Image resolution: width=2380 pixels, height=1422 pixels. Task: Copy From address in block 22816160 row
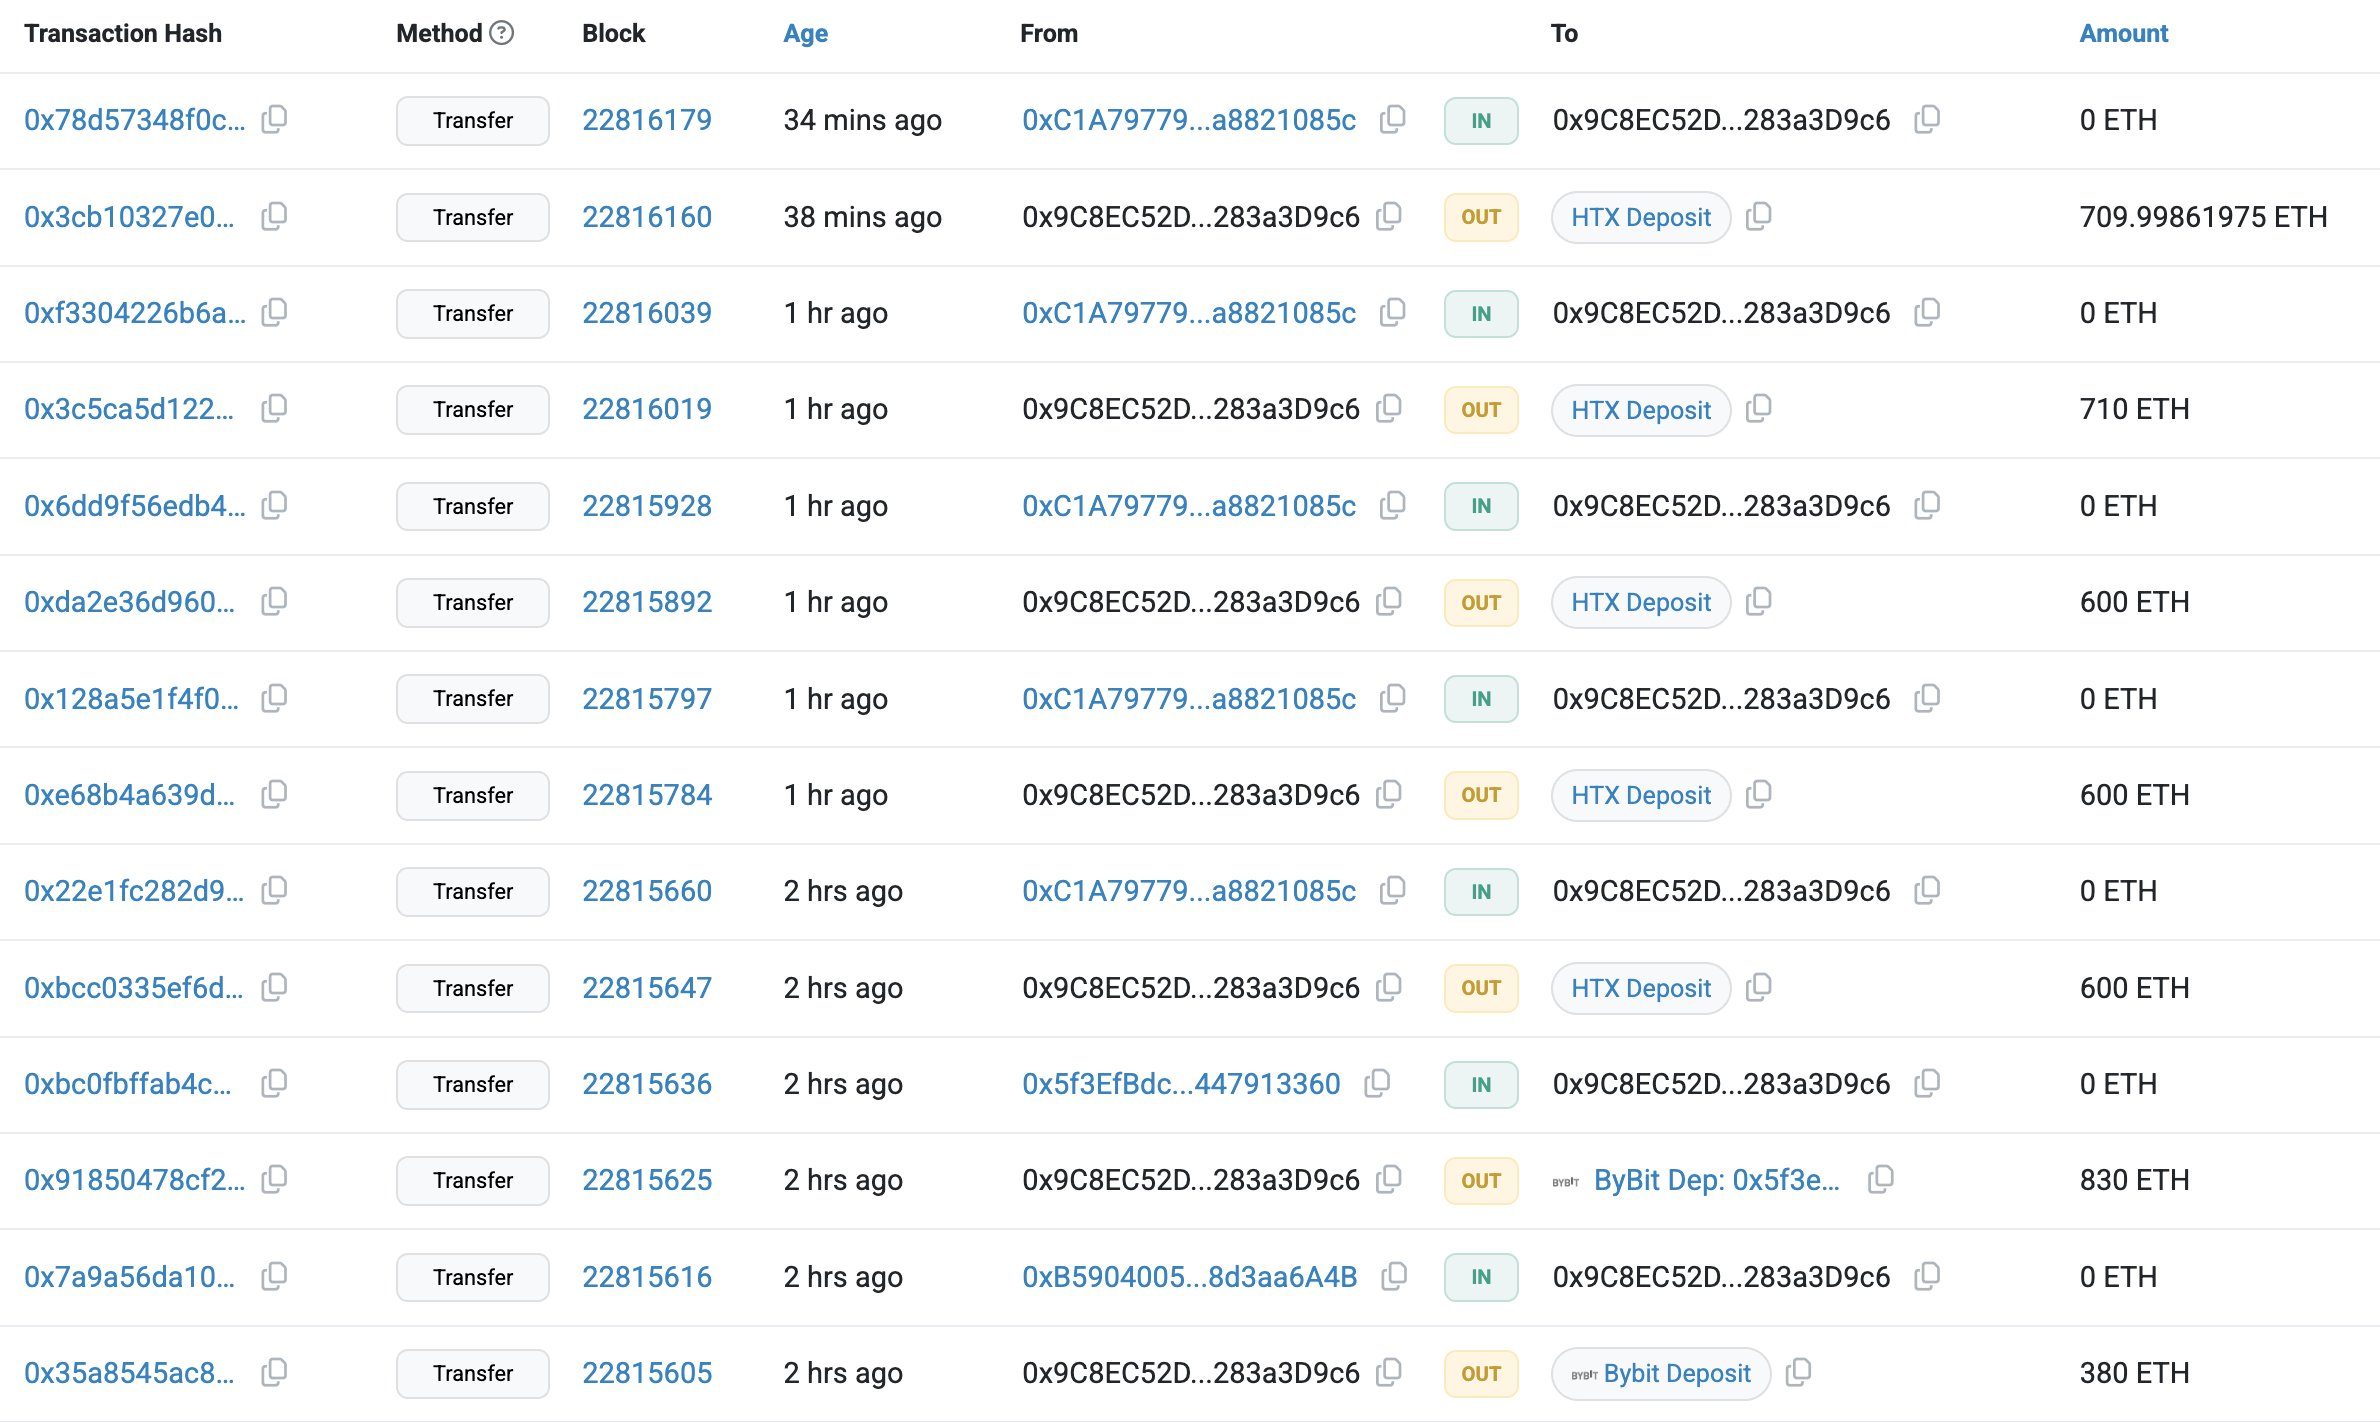pyautogui.click(x=1388, y=216)
